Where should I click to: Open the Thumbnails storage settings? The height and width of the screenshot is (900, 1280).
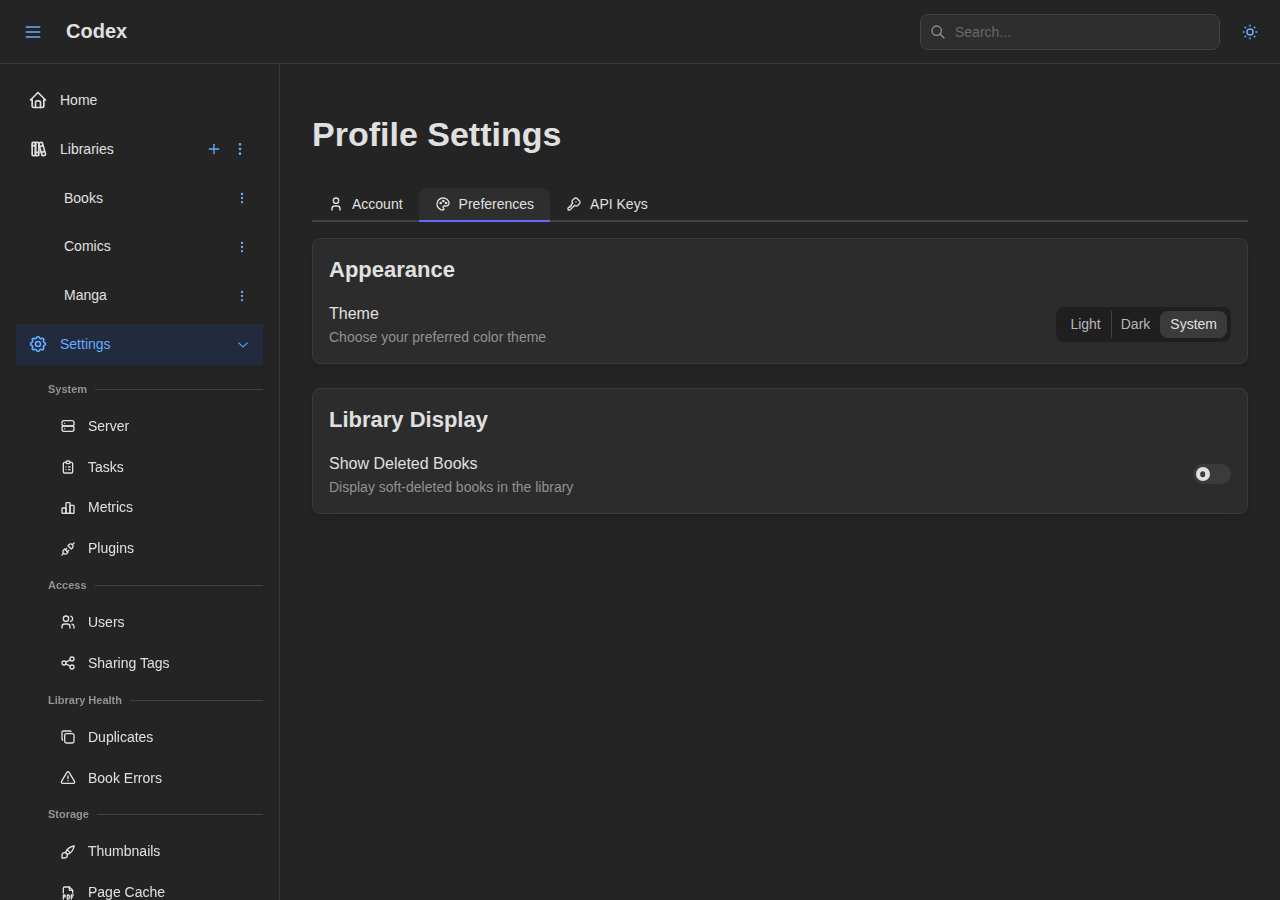[x=124, y=851]
